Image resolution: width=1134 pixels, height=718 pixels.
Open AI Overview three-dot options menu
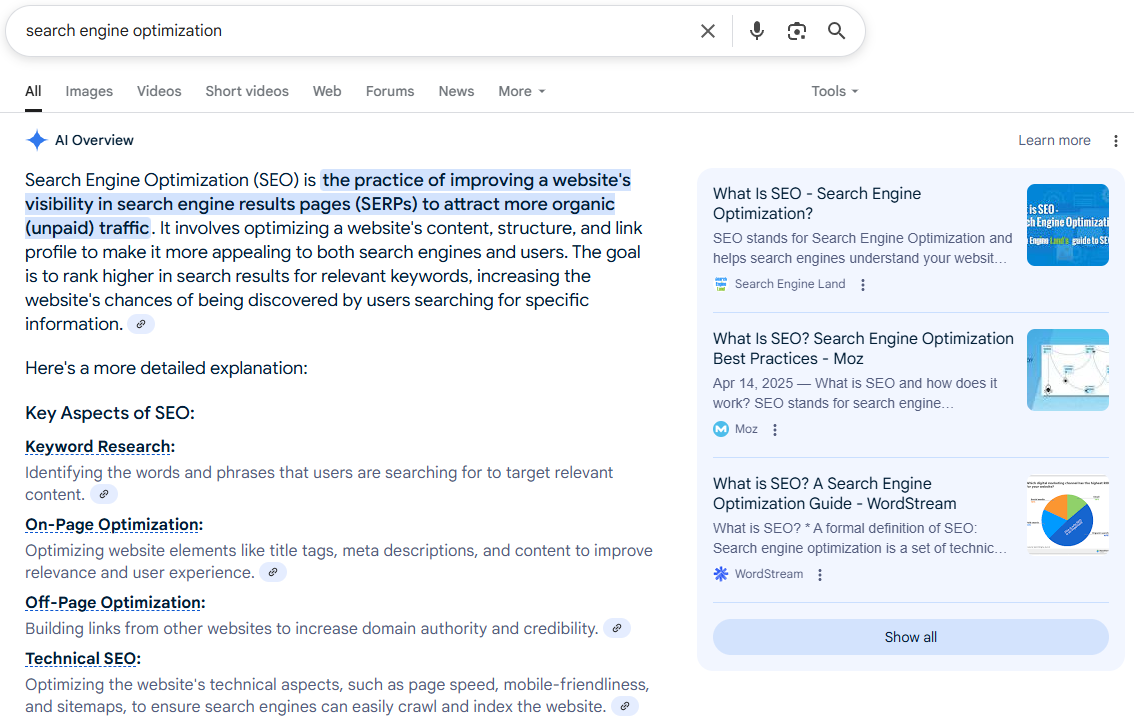1116,141
